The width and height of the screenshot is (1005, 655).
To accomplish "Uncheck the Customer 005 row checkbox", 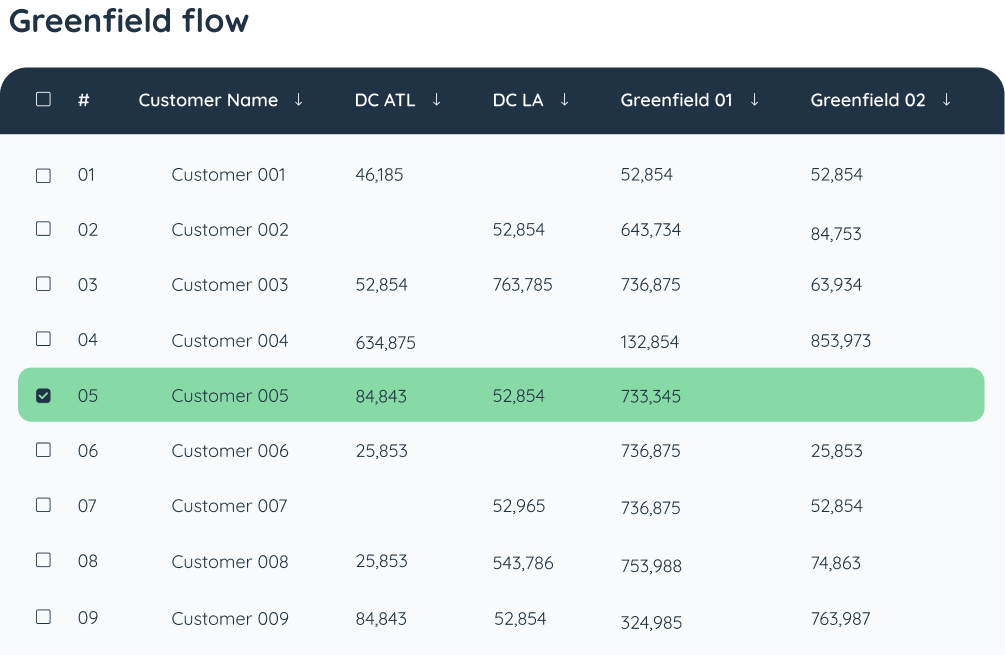I will click(x=43, y=395).
